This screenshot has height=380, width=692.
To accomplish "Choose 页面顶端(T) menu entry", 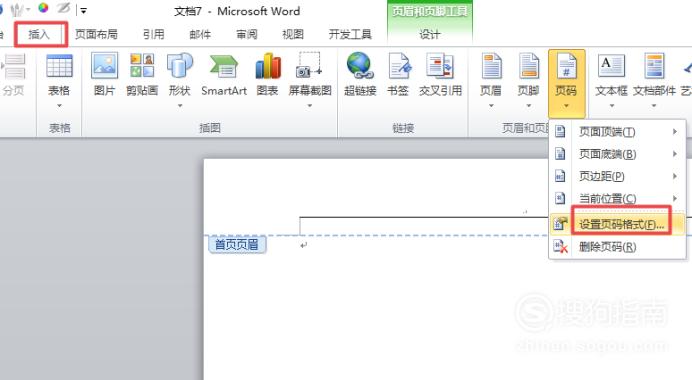I will coord(617,132).
